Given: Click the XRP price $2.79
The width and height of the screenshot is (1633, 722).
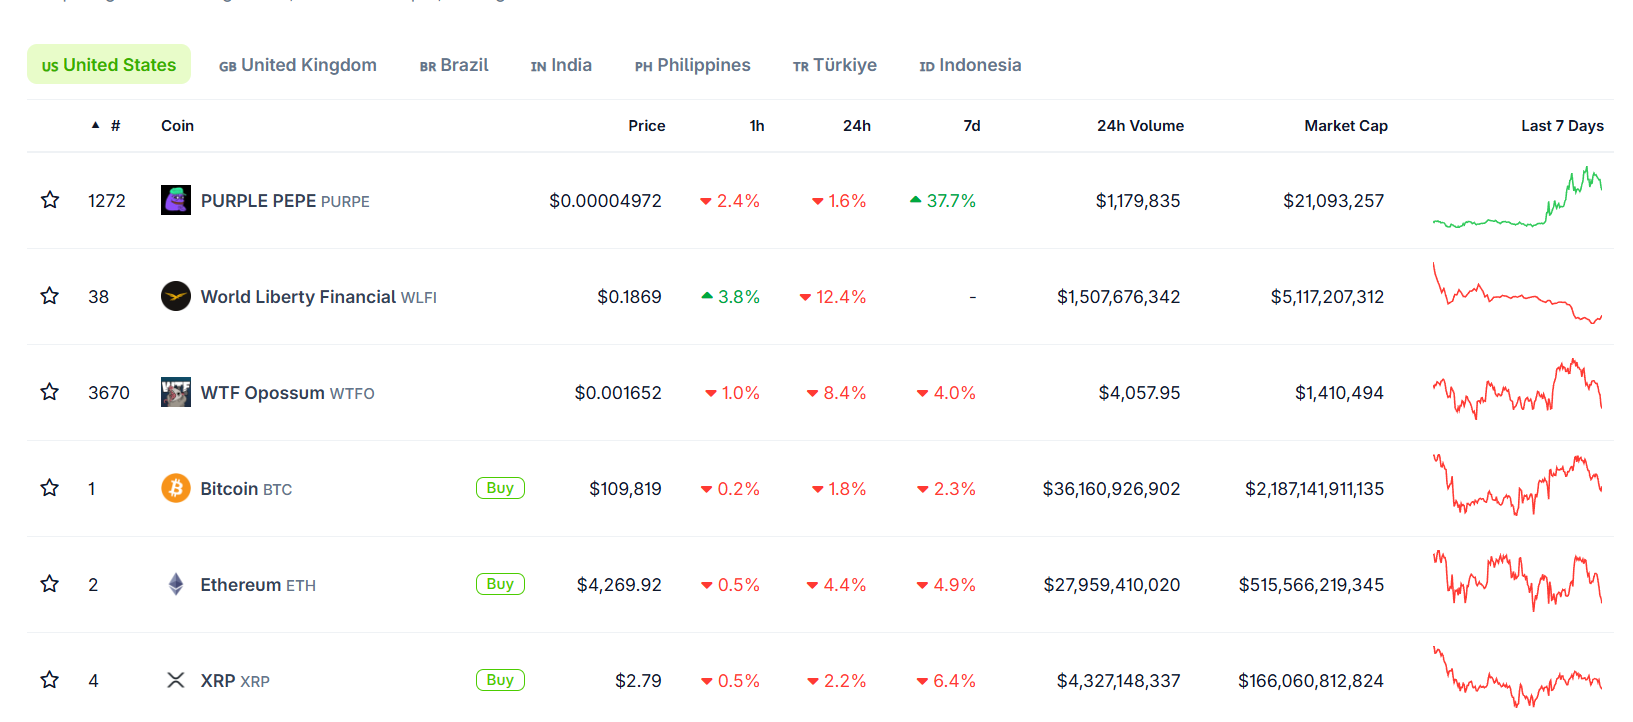Looking at the screenshot, I should 638,681.
